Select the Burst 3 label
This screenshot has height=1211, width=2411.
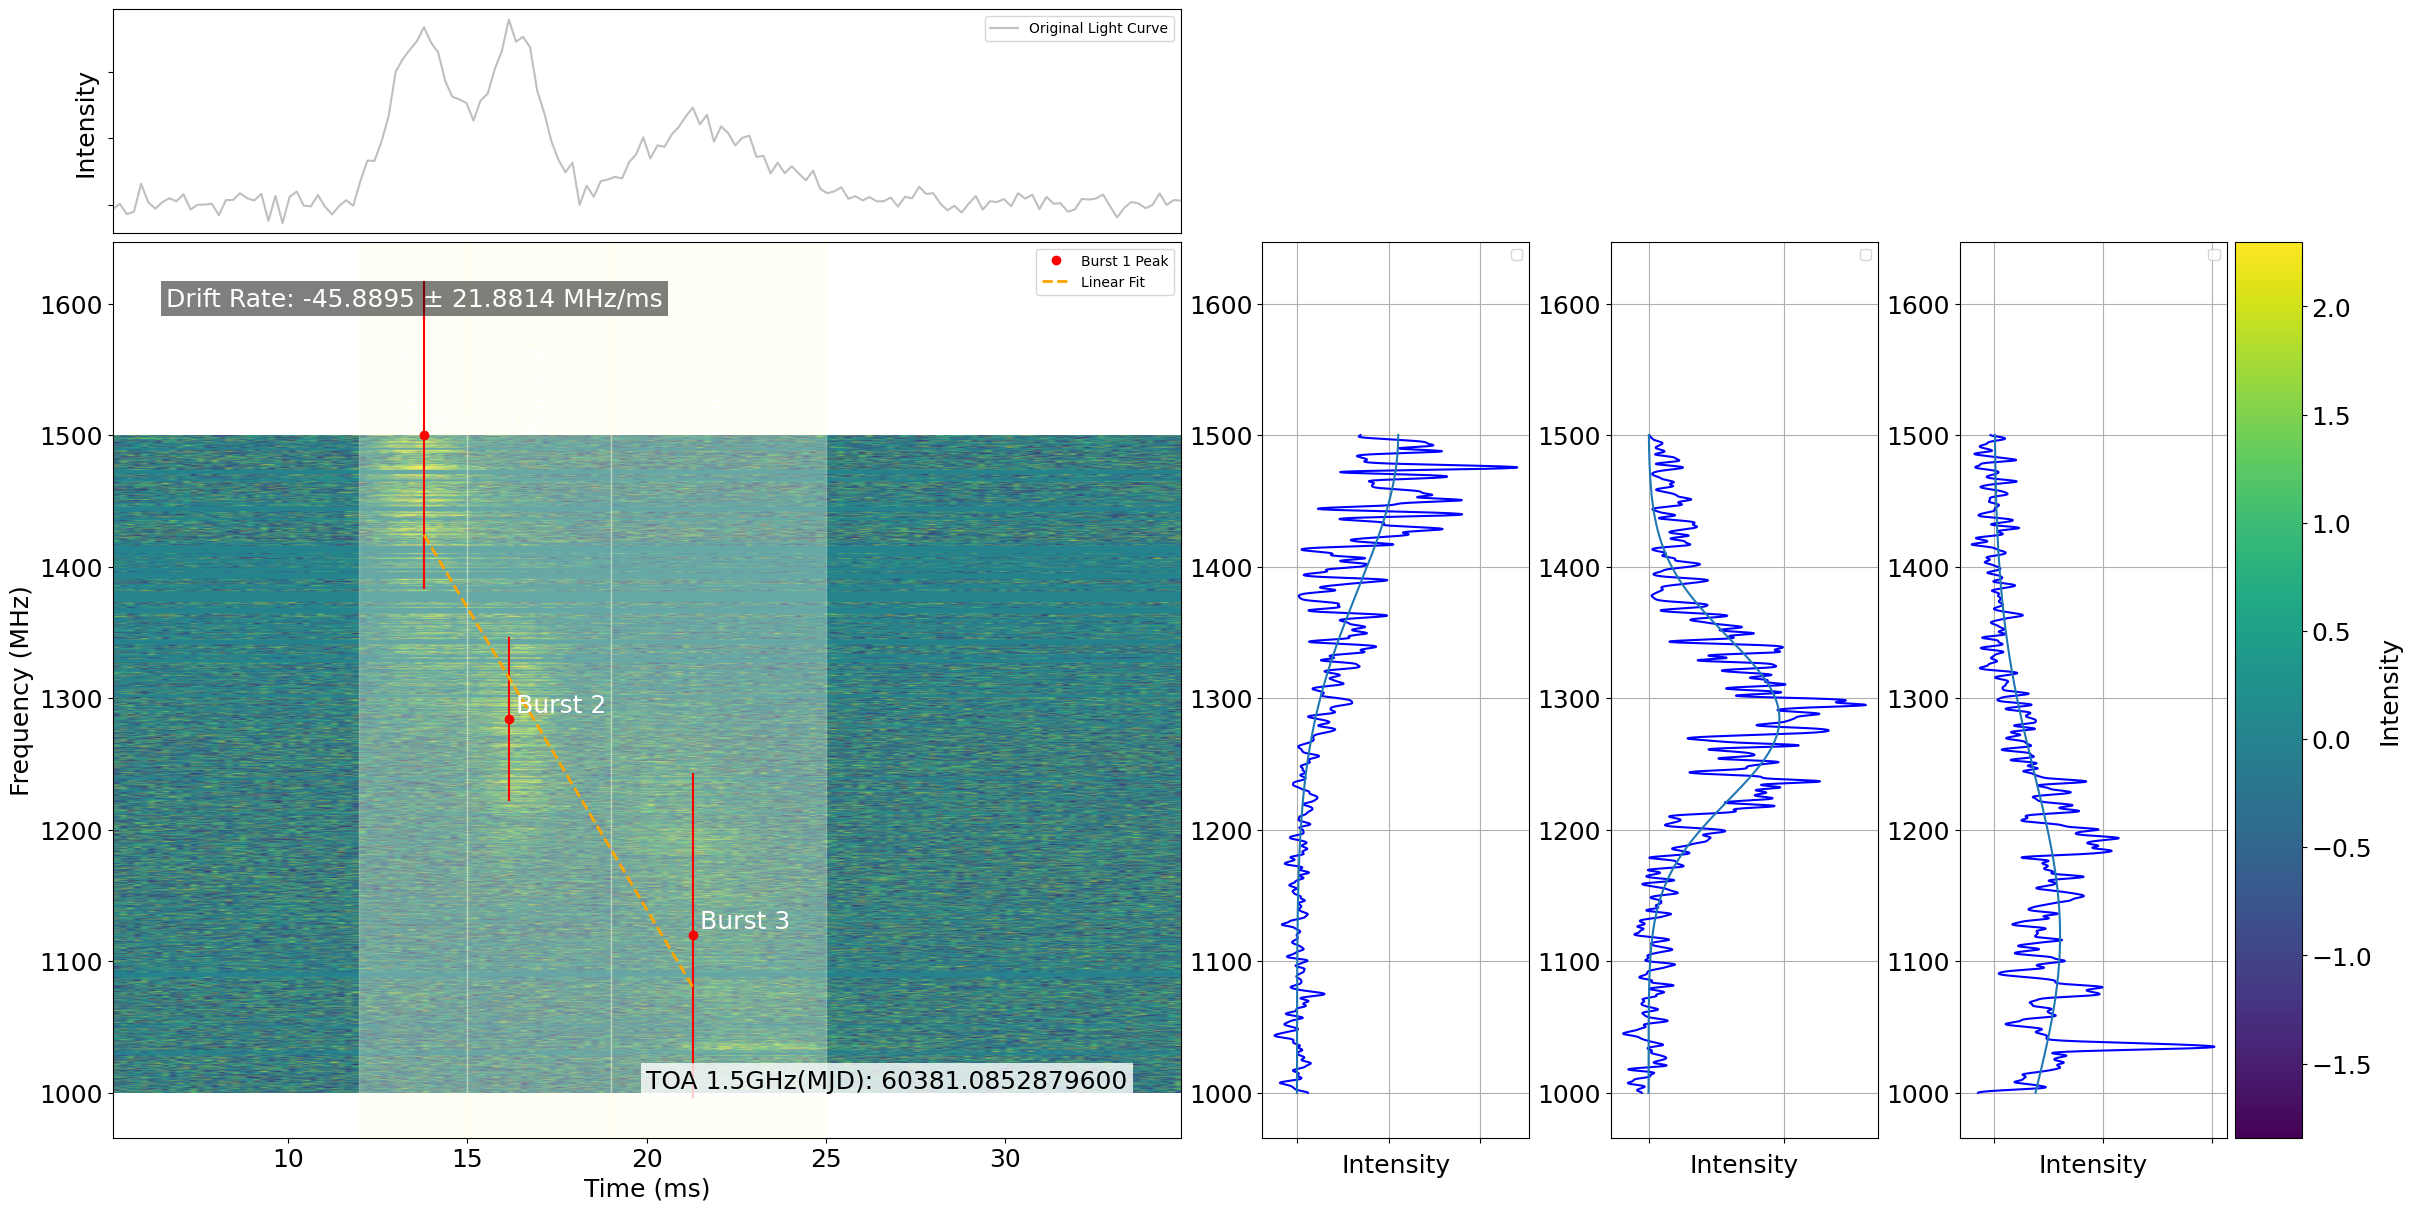(x=745, y=921)
